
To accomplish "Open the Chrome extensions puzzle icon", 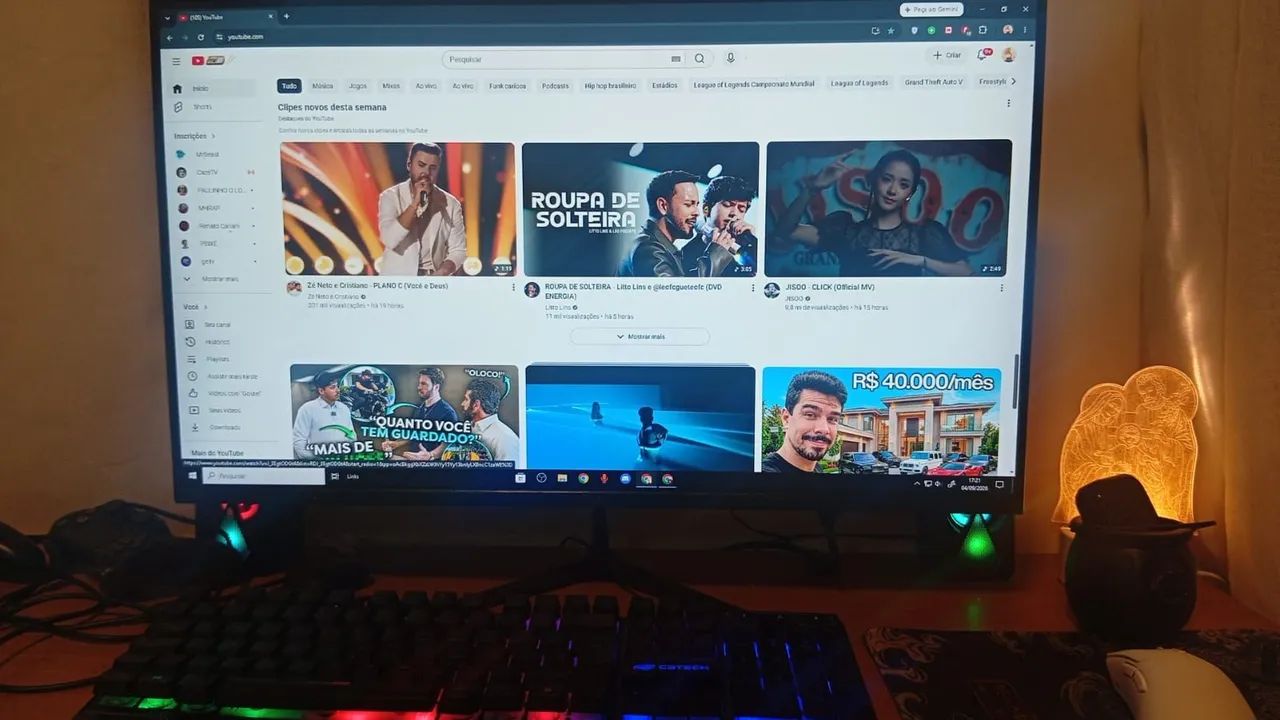I will 983,30.
